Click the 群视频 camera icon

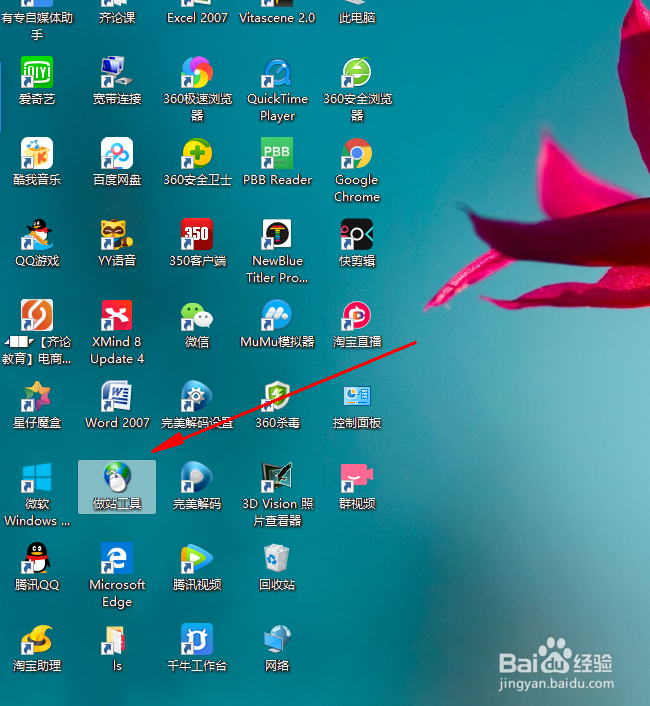pyautogui.click(x=357, y=477)
